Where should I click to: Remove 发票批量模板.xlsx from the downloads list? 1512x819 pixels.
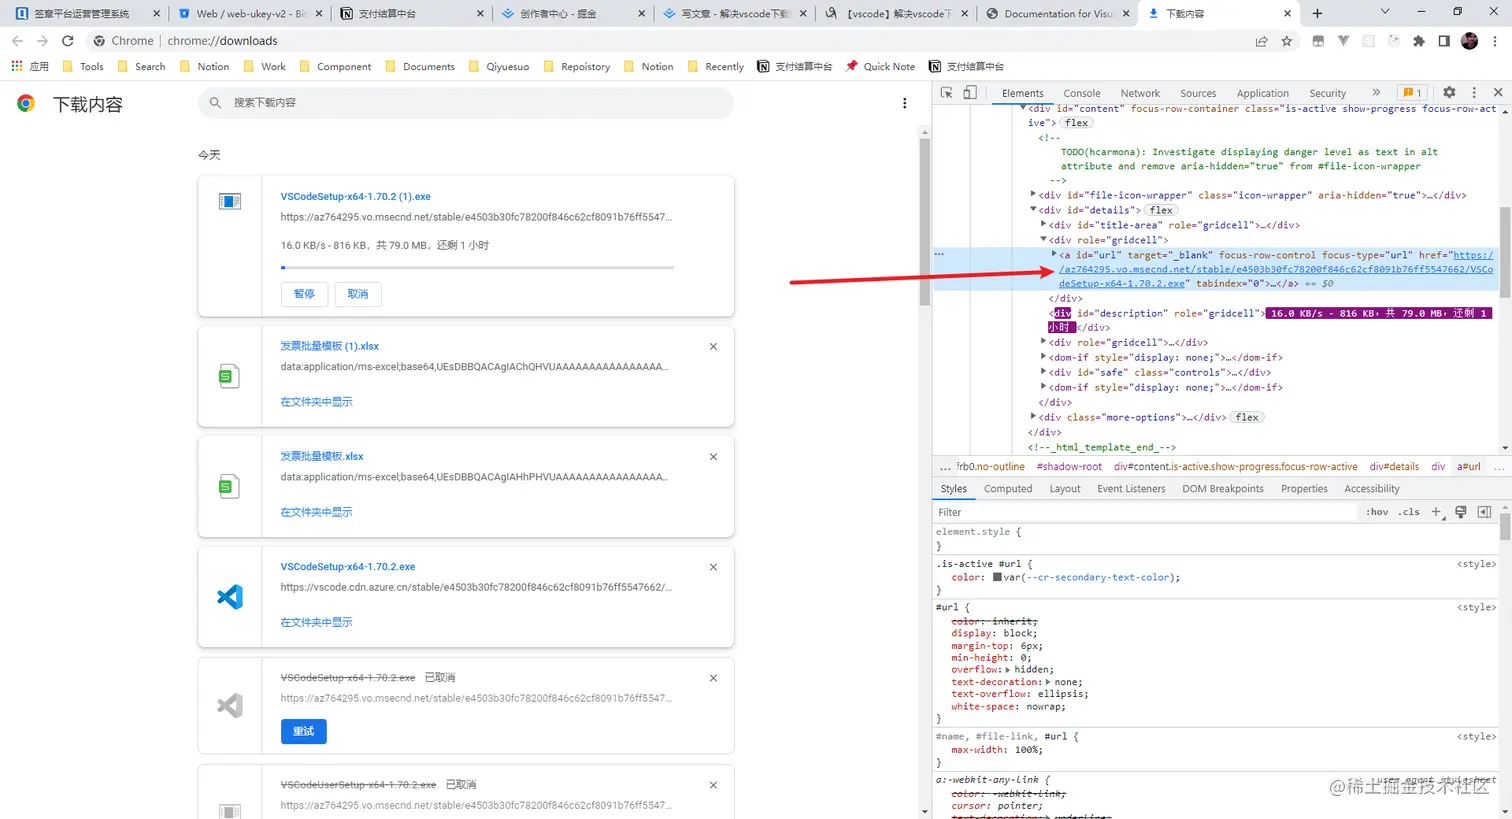[x=713, y=457]
